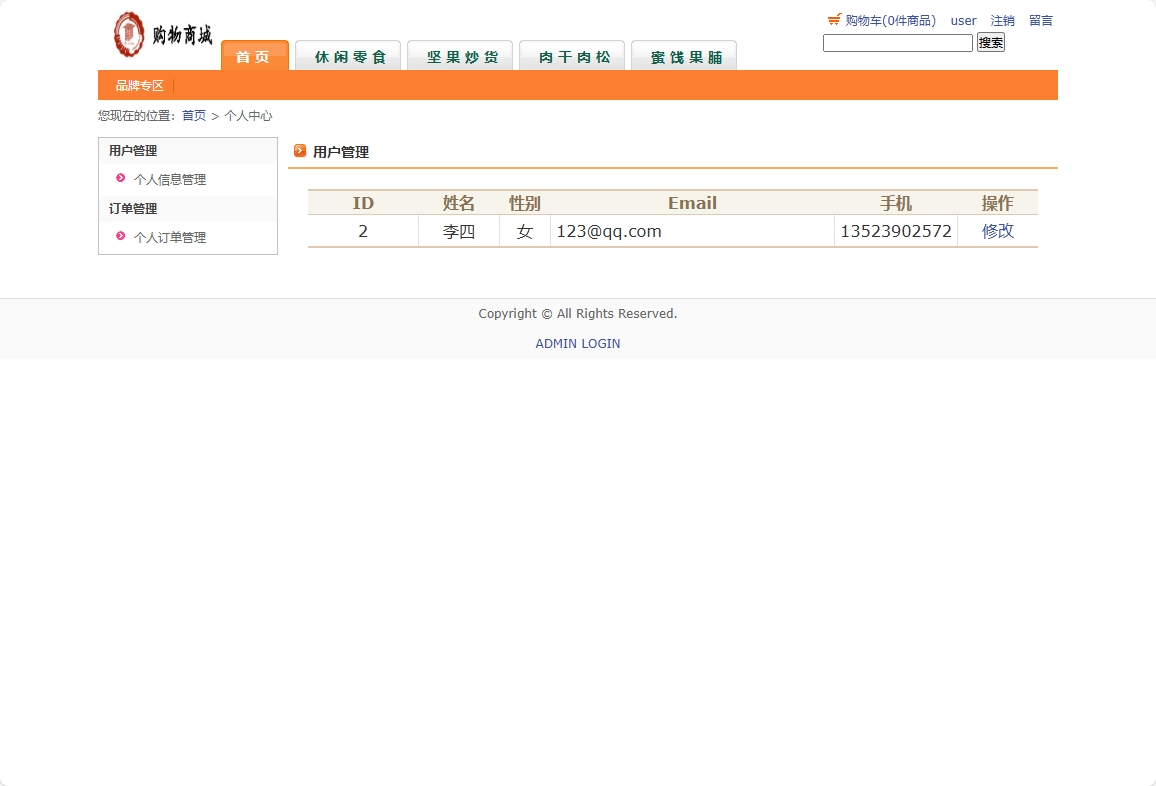Open the 留言 message page

pos(1040,20)
